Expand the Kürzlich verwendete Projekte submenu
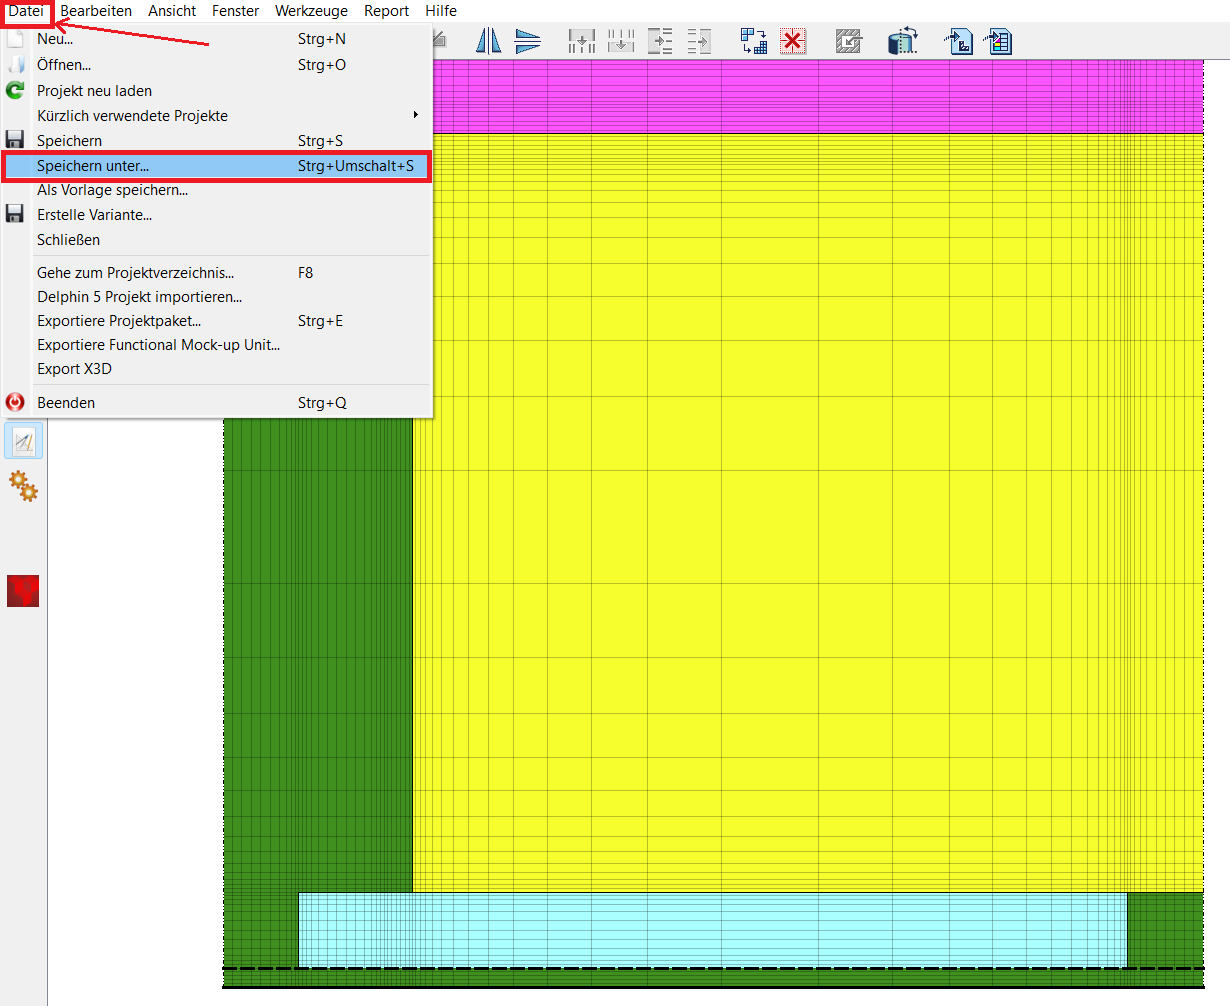 click(216, 116)
